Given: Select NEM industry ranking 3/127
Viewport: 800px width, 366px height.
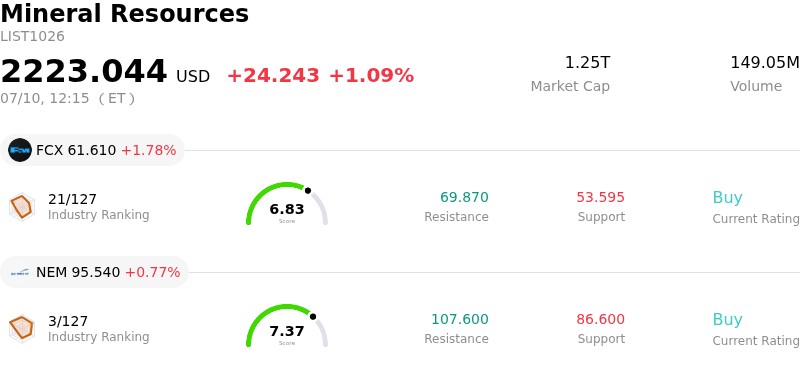Looking at the screenshot, I should (x=68, y=321).
